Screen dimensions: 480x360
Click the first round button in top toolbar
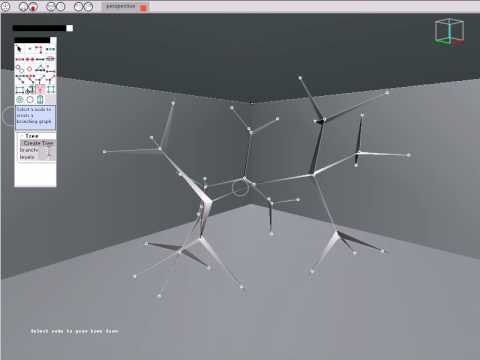pyautogui.click(x=6, y=7)
